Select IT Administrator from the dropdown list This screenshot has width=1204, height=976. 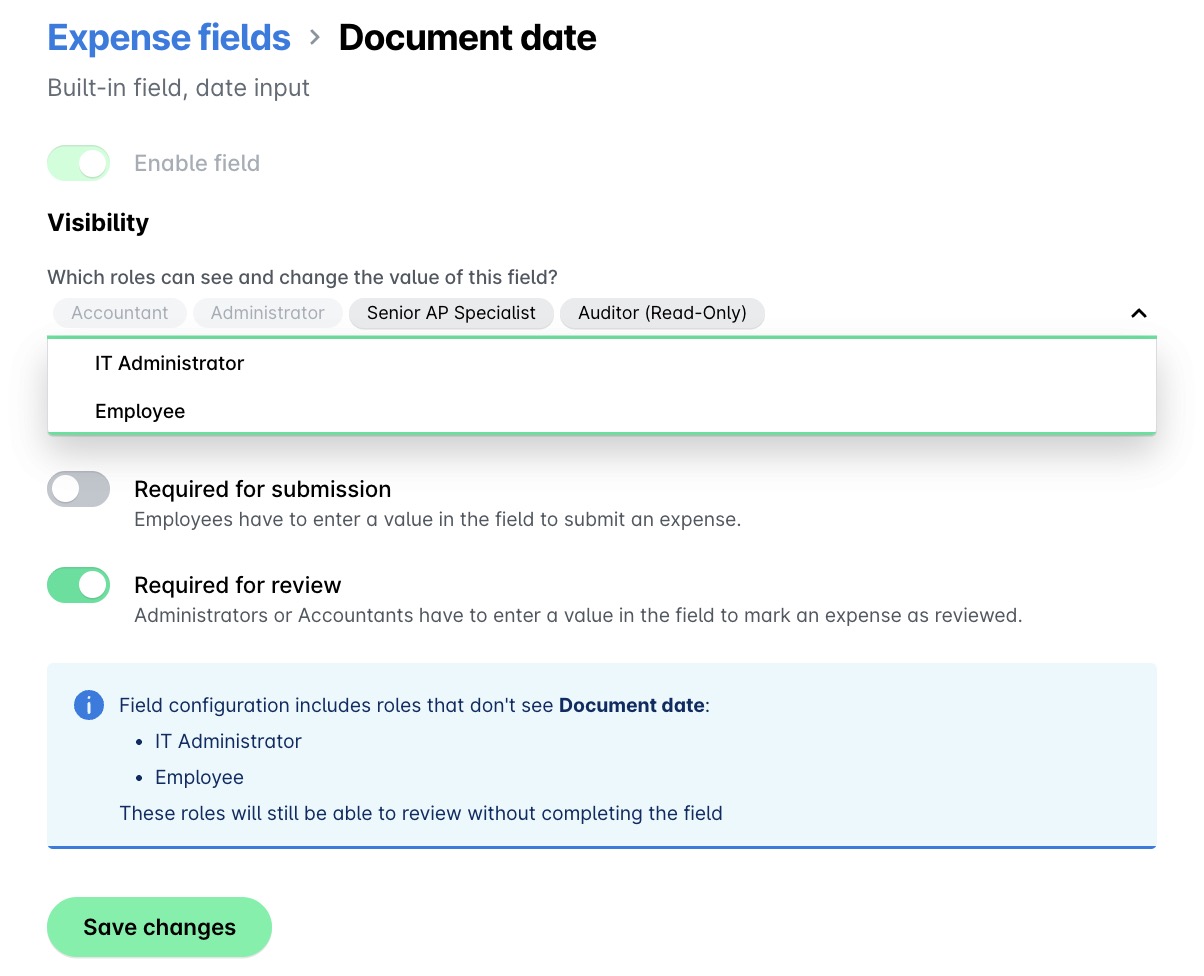(169, 363)
